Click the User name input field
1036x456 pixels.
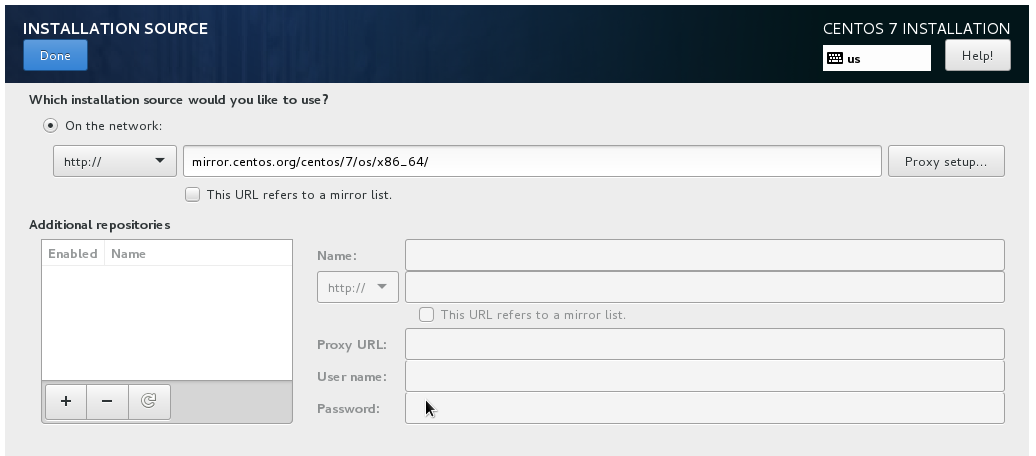pyautogui.click(x=705, y=376)
